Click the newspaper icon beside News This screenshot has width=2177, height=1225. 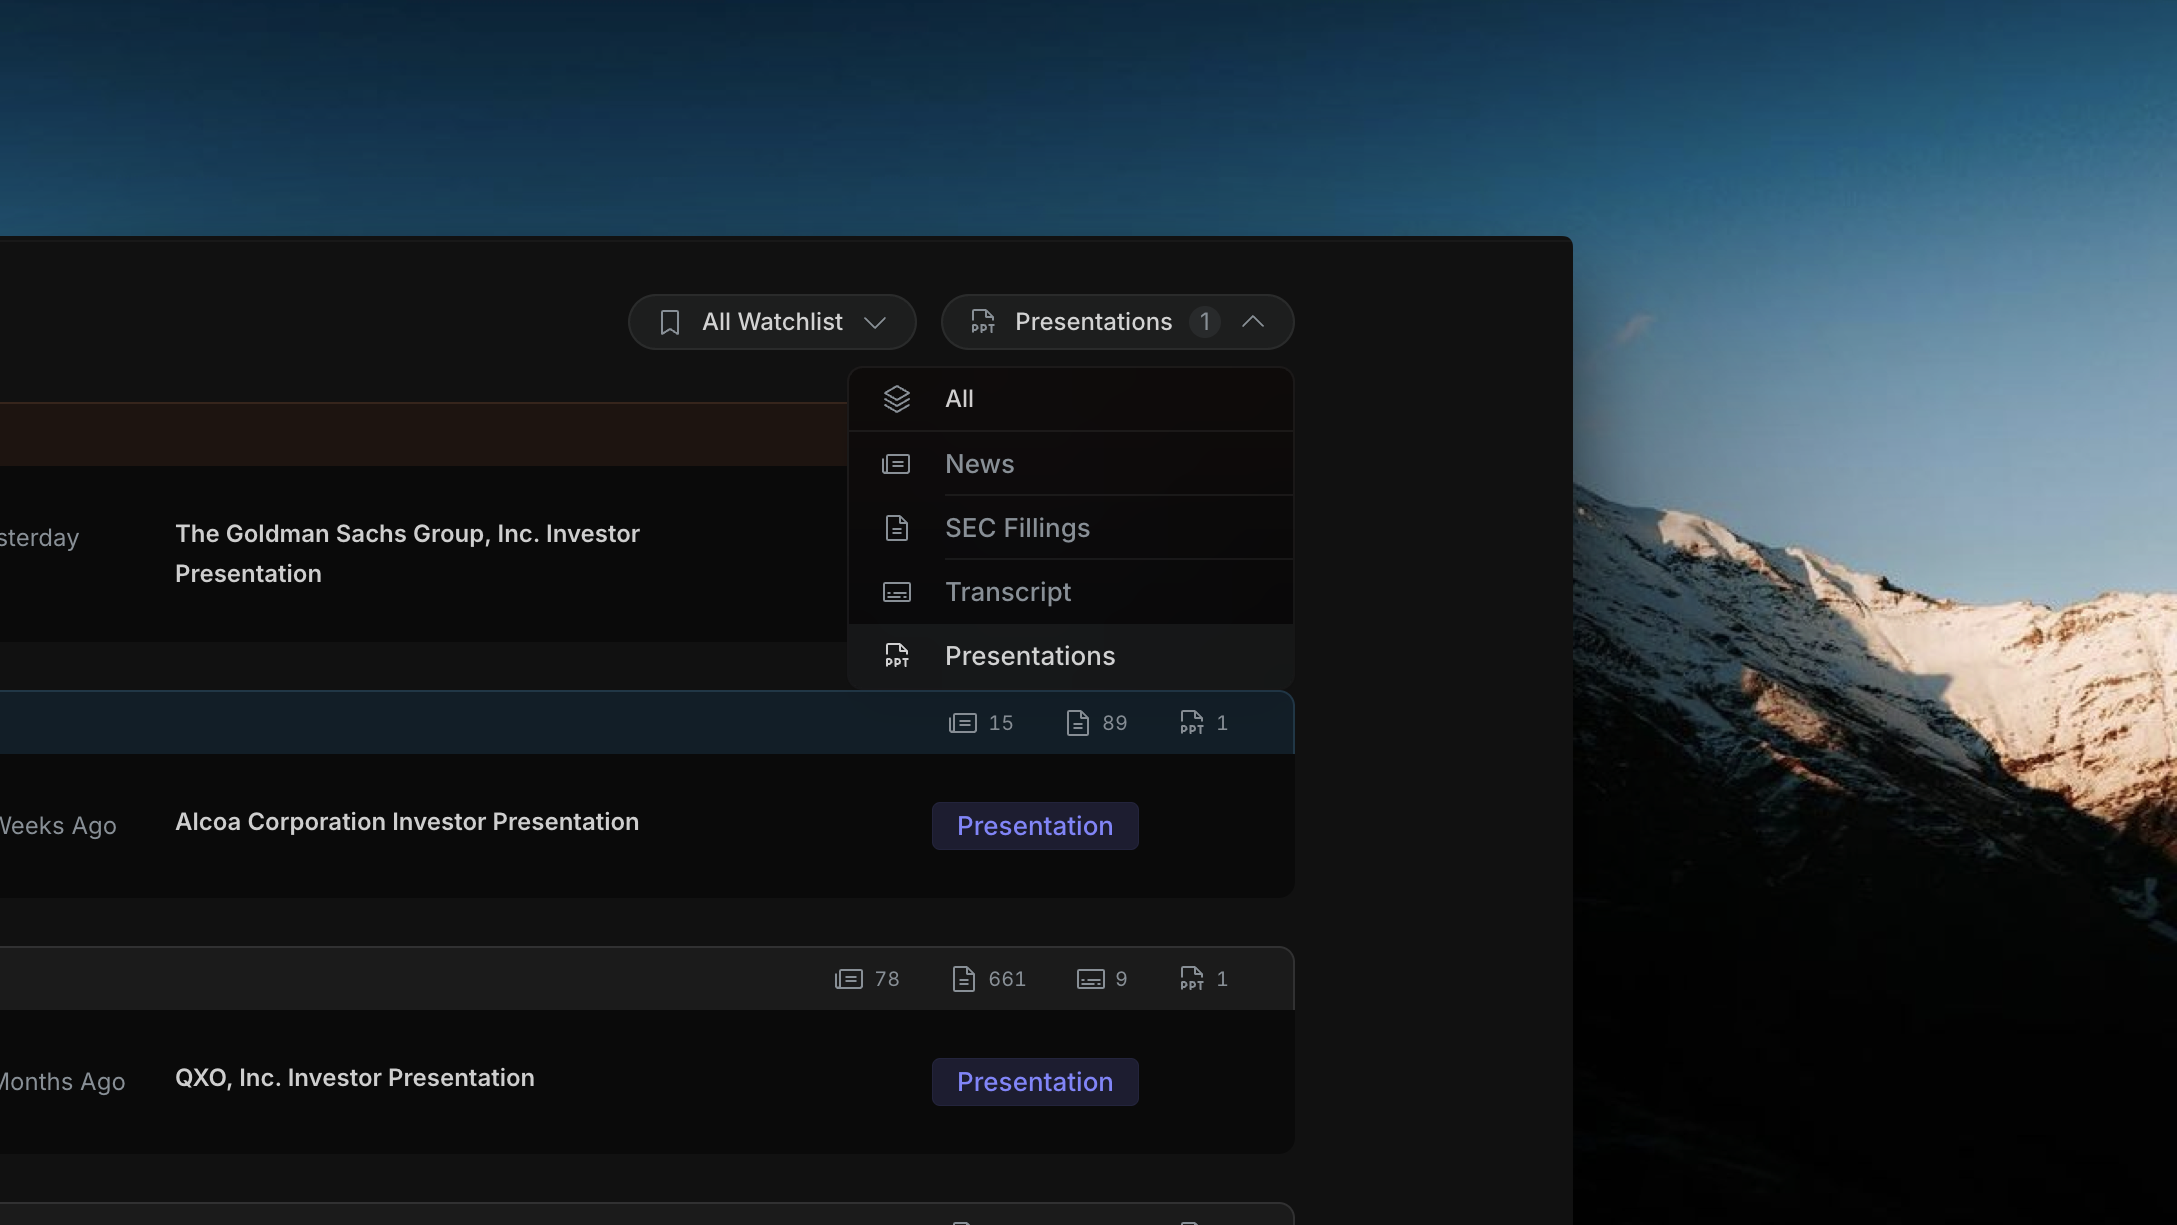coord(896,464)
